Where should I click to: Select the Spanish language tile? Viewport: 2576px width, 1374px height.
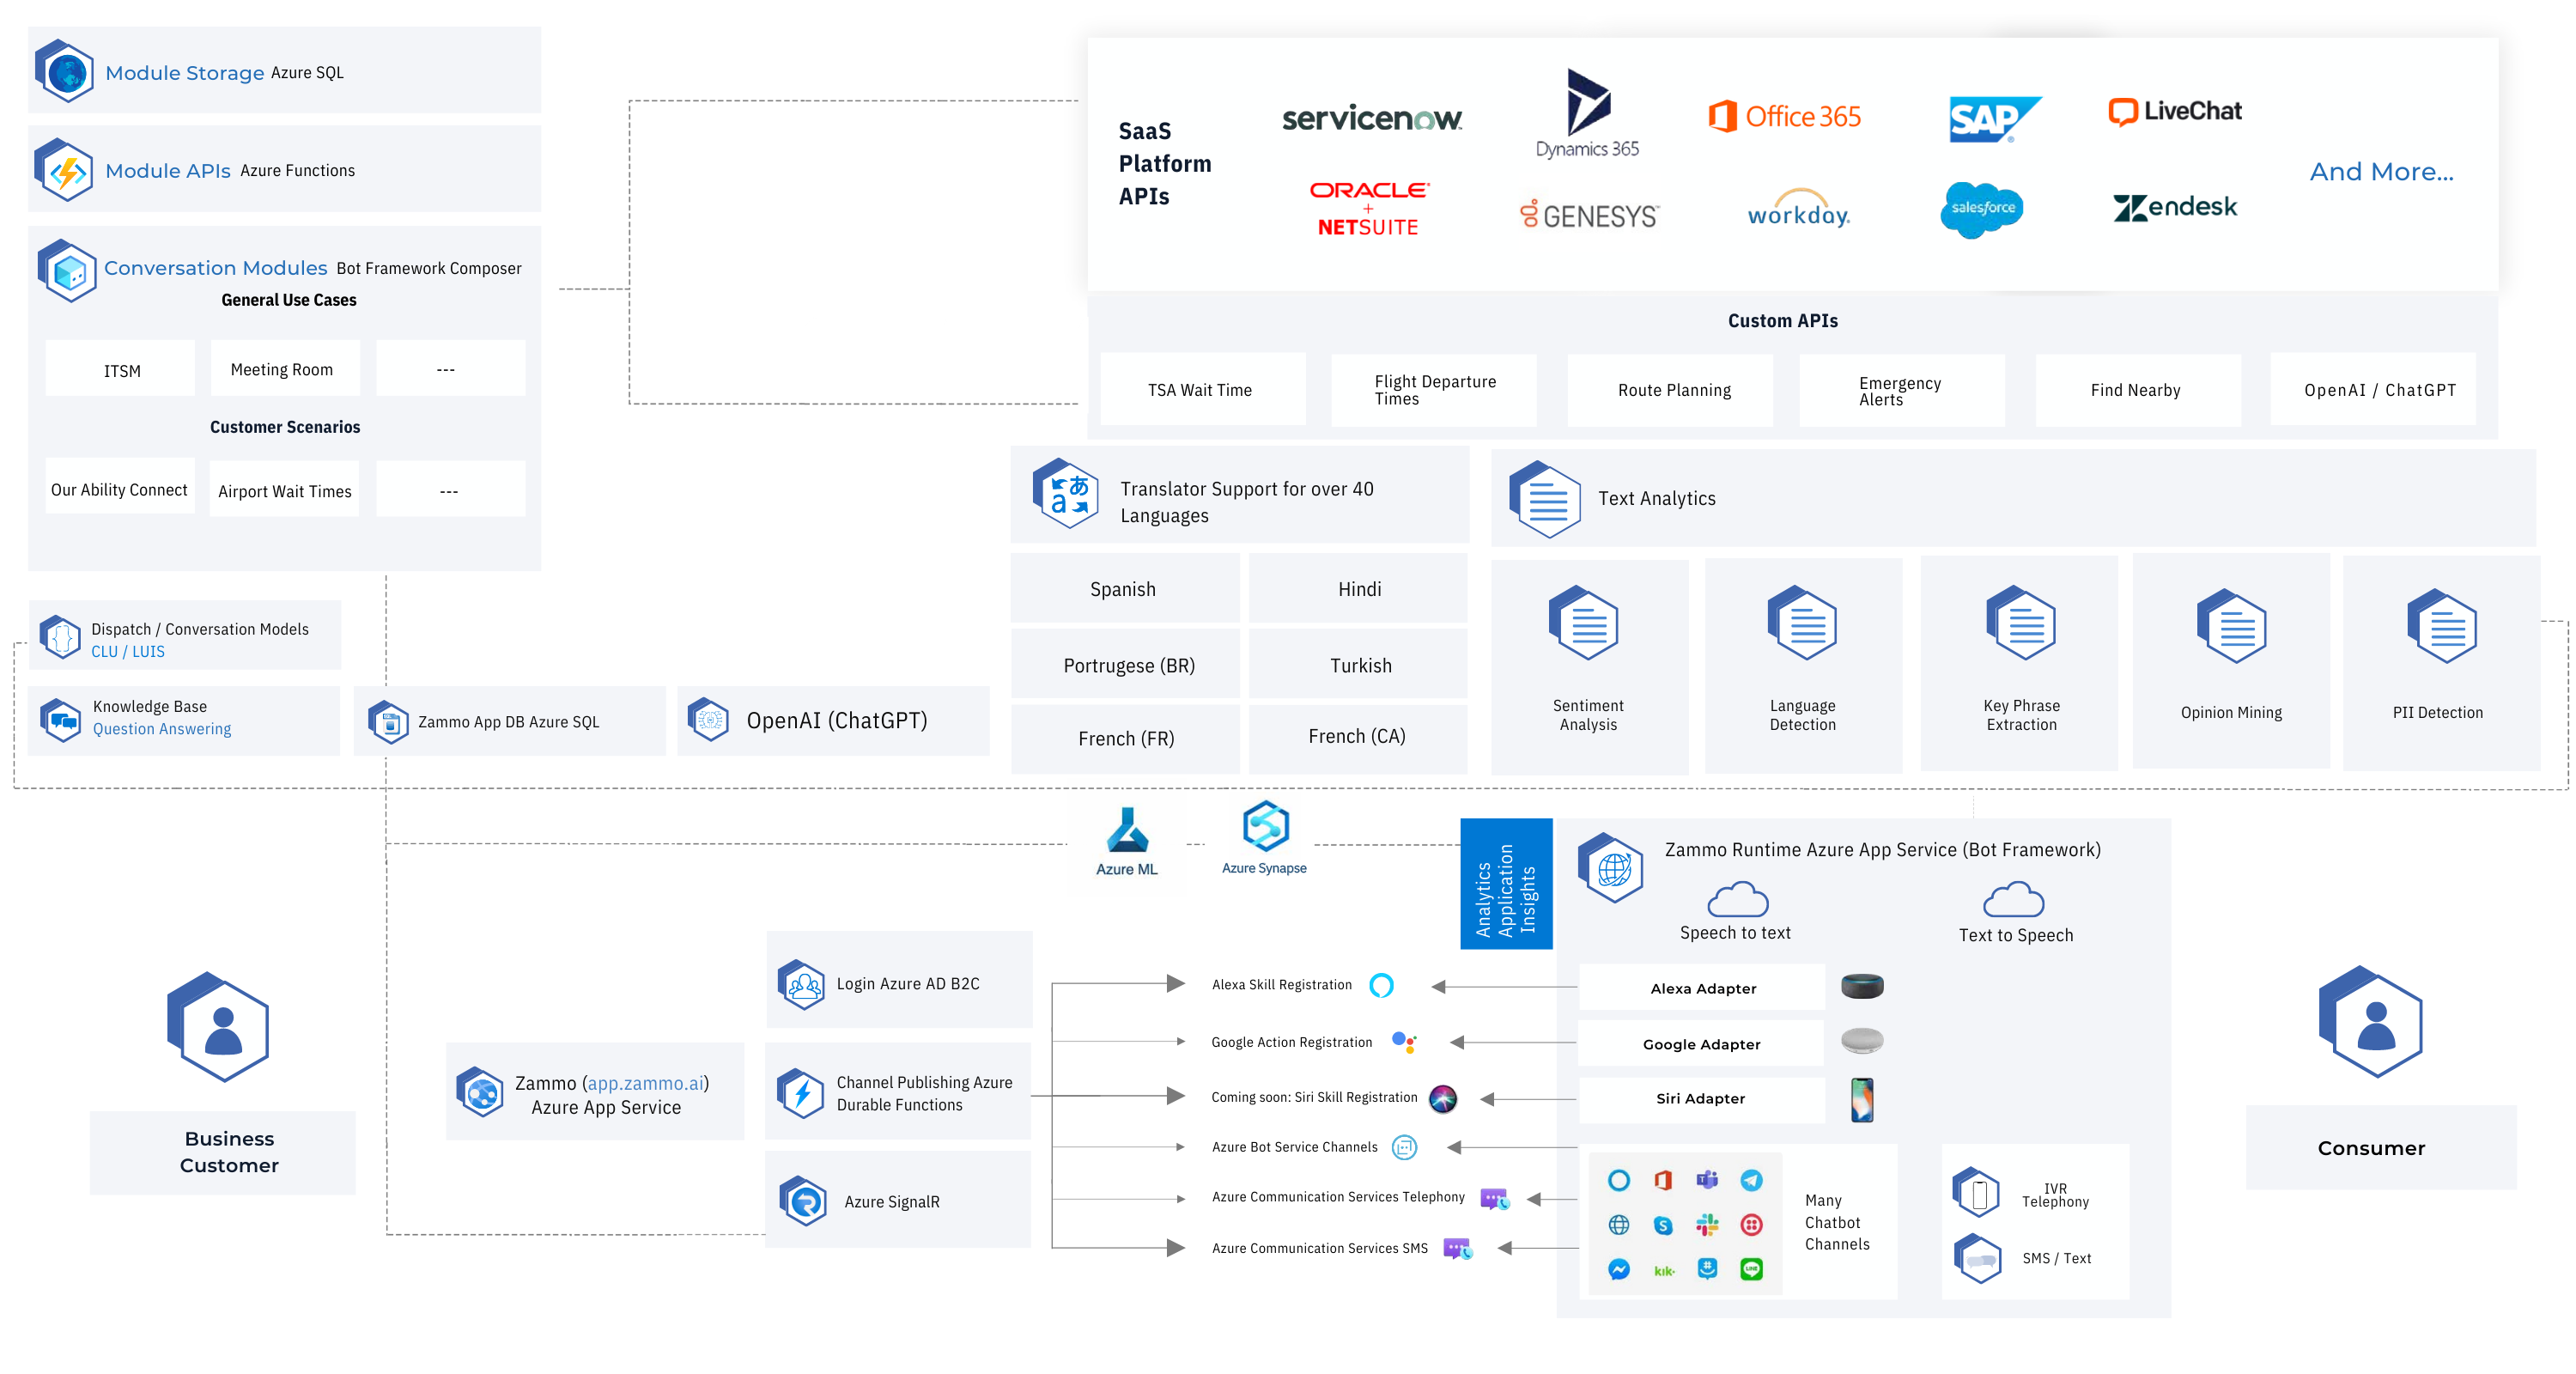(1123, 589)
